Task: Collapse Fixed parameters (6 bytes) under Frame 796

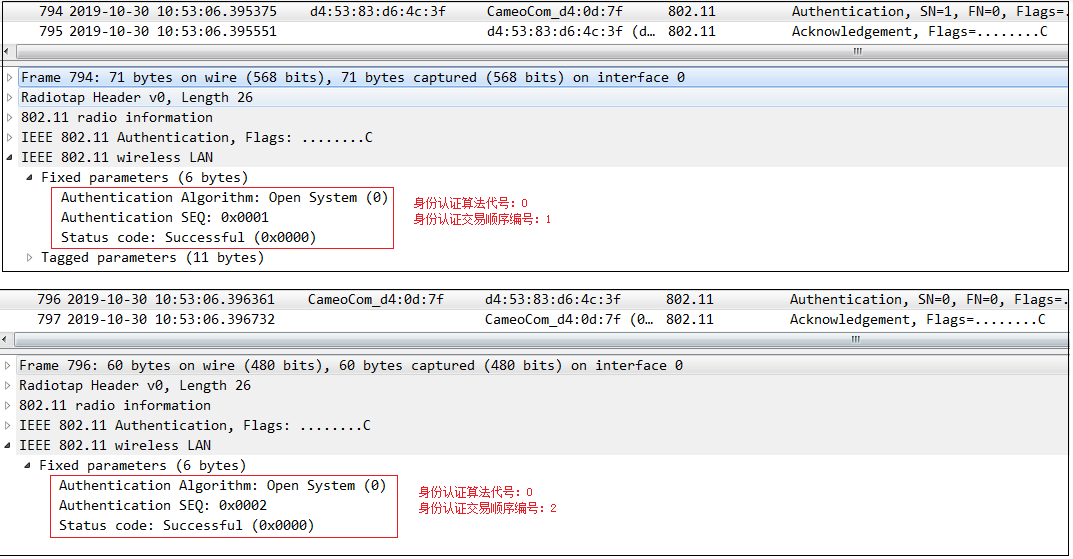Action: [x=27, y=465]
